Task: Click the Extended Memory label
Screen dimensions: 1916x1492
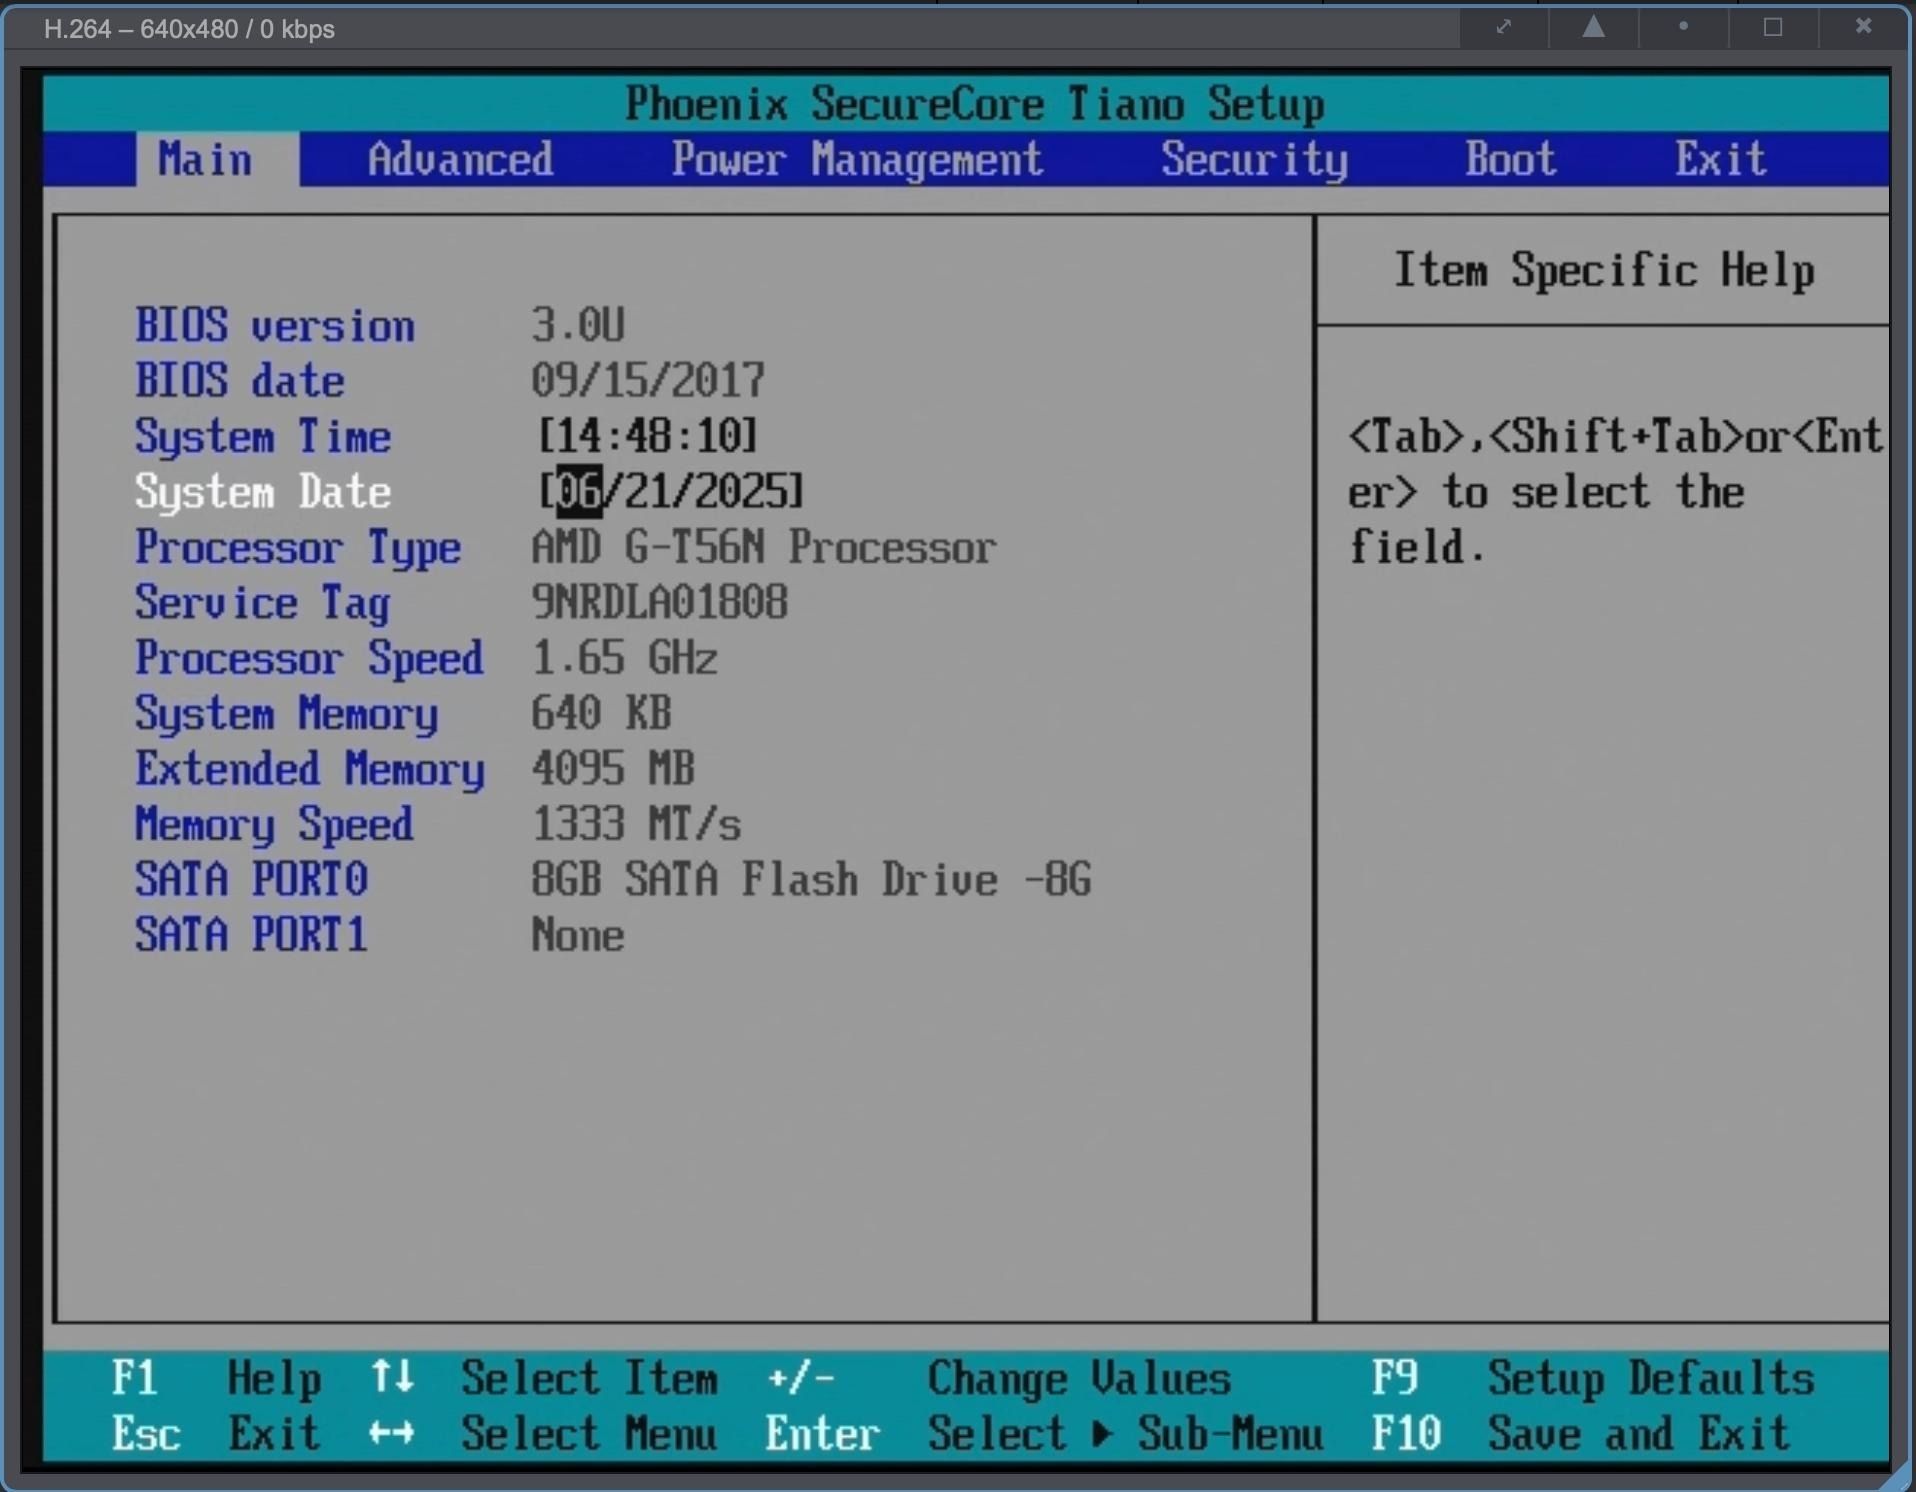Action: point(310,769)
